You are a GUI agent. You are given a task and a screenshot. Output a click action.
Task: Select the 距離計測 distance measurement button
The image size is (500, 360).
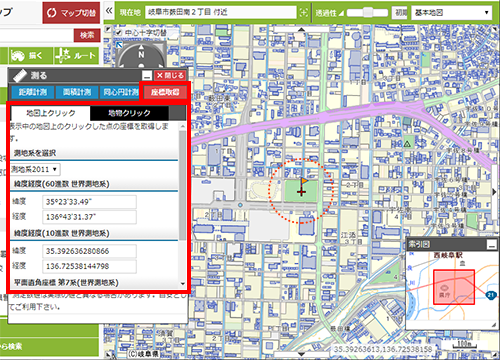pyautogui.click(x=33, y=92)
